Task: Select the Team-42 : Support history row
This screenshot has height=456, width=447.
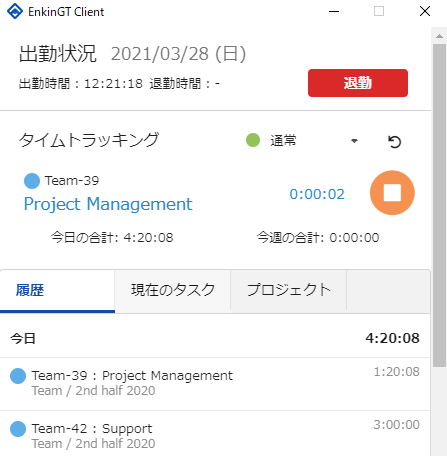Action: click(x=215, y=433)
